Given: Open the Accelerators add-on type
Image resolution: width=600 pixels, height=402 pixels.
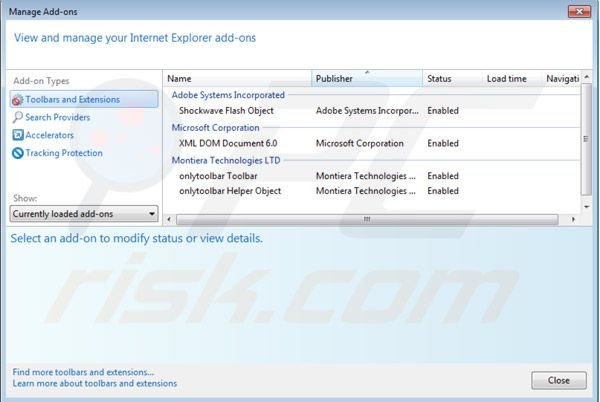Looking at the screenshot, I should click(49, 135).
